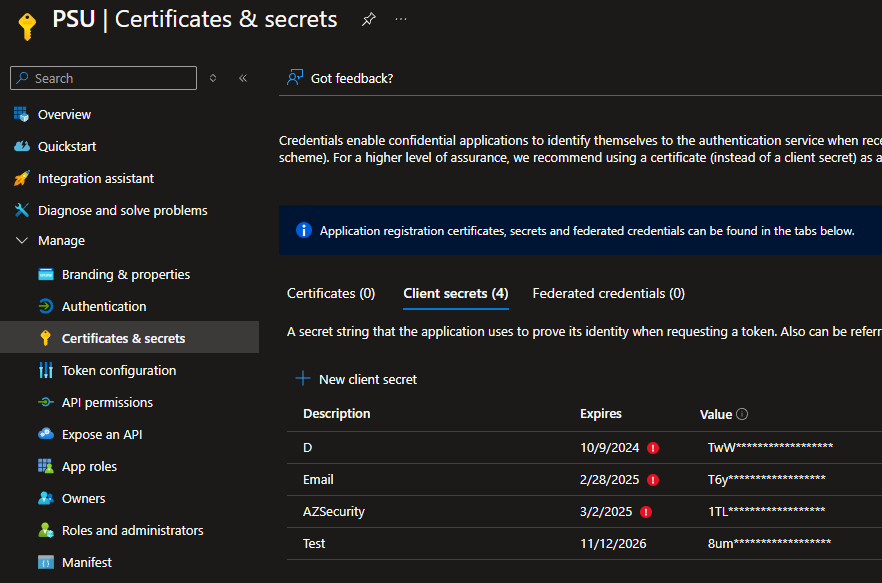The height and width of the screenshot is (583, 882).
Task: Click the Manifest icon
Action: tap(46, 562)
